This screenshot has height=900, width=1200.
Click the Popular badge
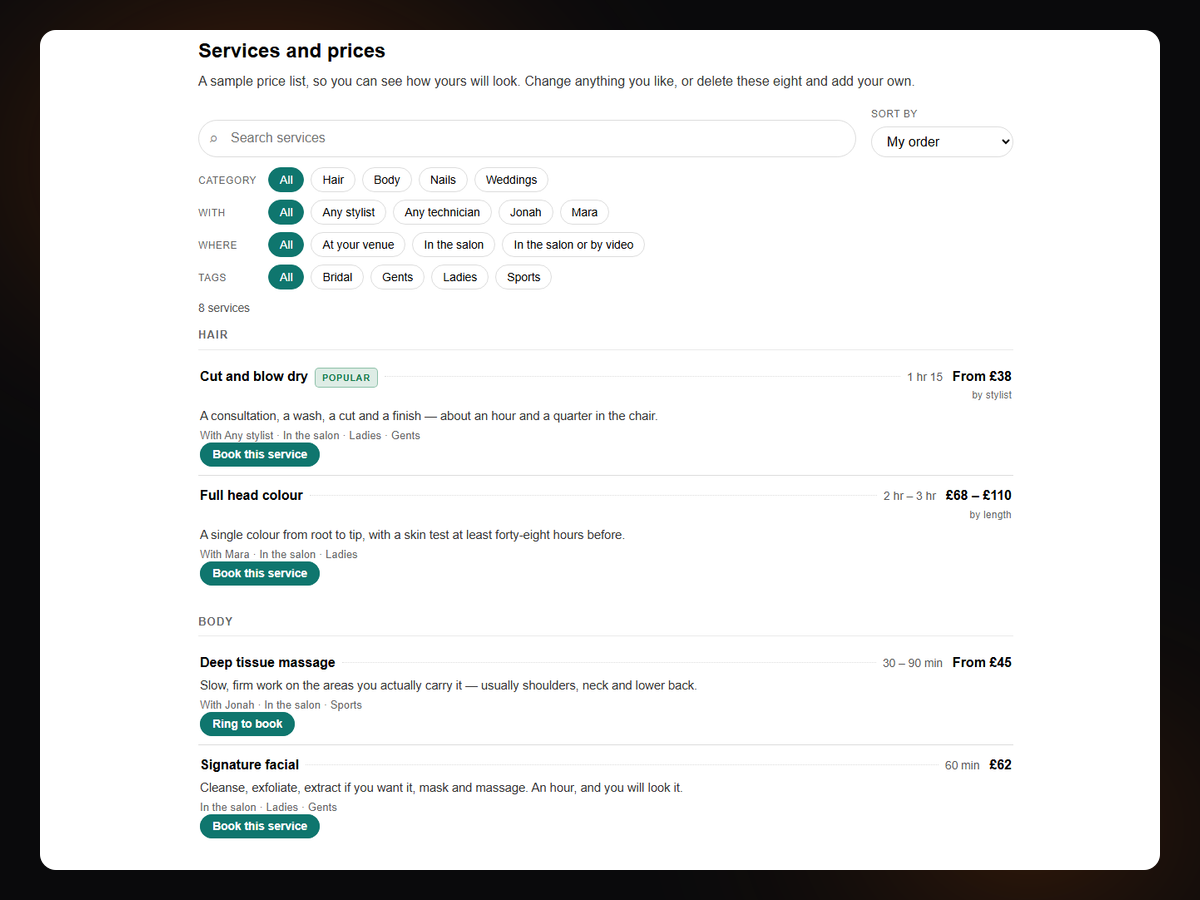tap(346, 378)
